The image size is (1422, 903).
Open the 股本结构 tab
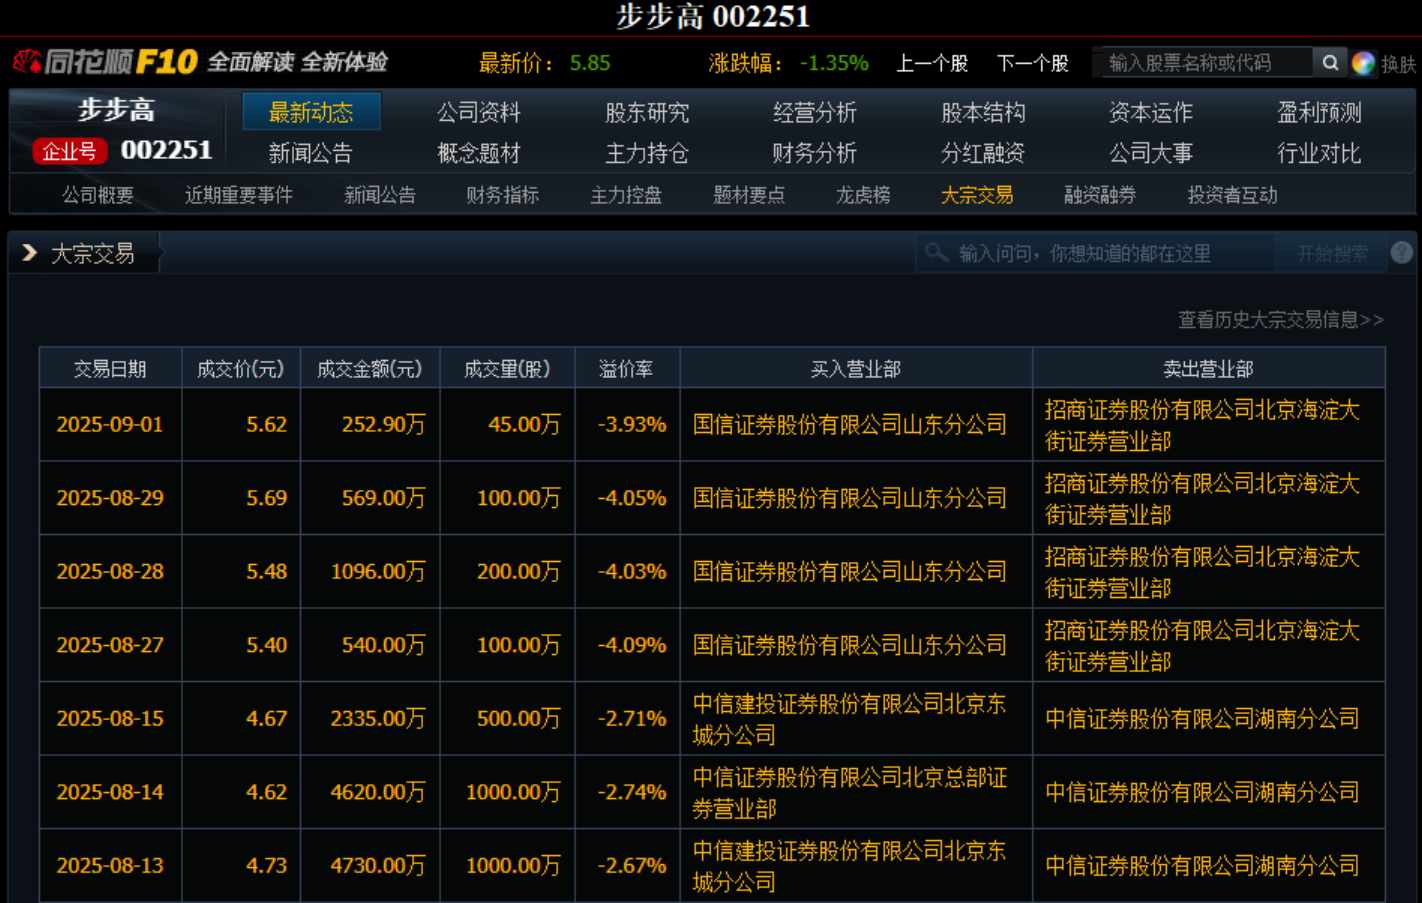[x=983, y=112]
